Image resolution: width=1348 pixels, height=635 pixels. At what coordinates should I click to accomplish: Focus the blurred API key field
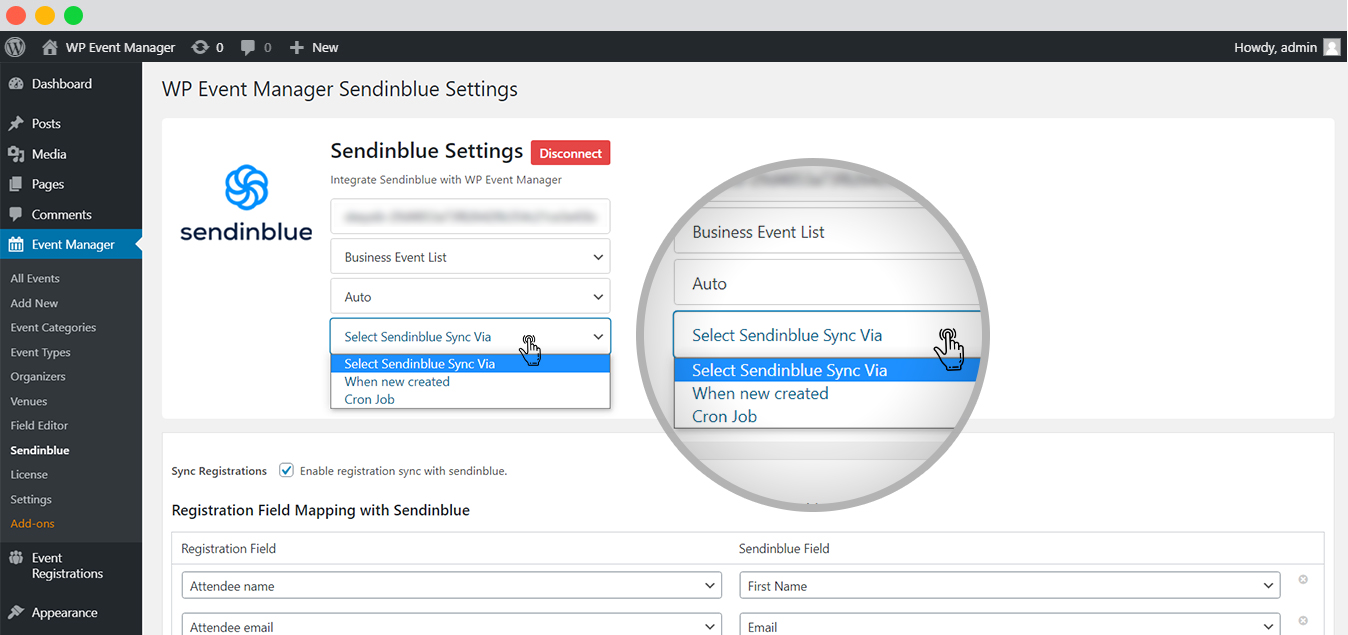click(470, 216)
